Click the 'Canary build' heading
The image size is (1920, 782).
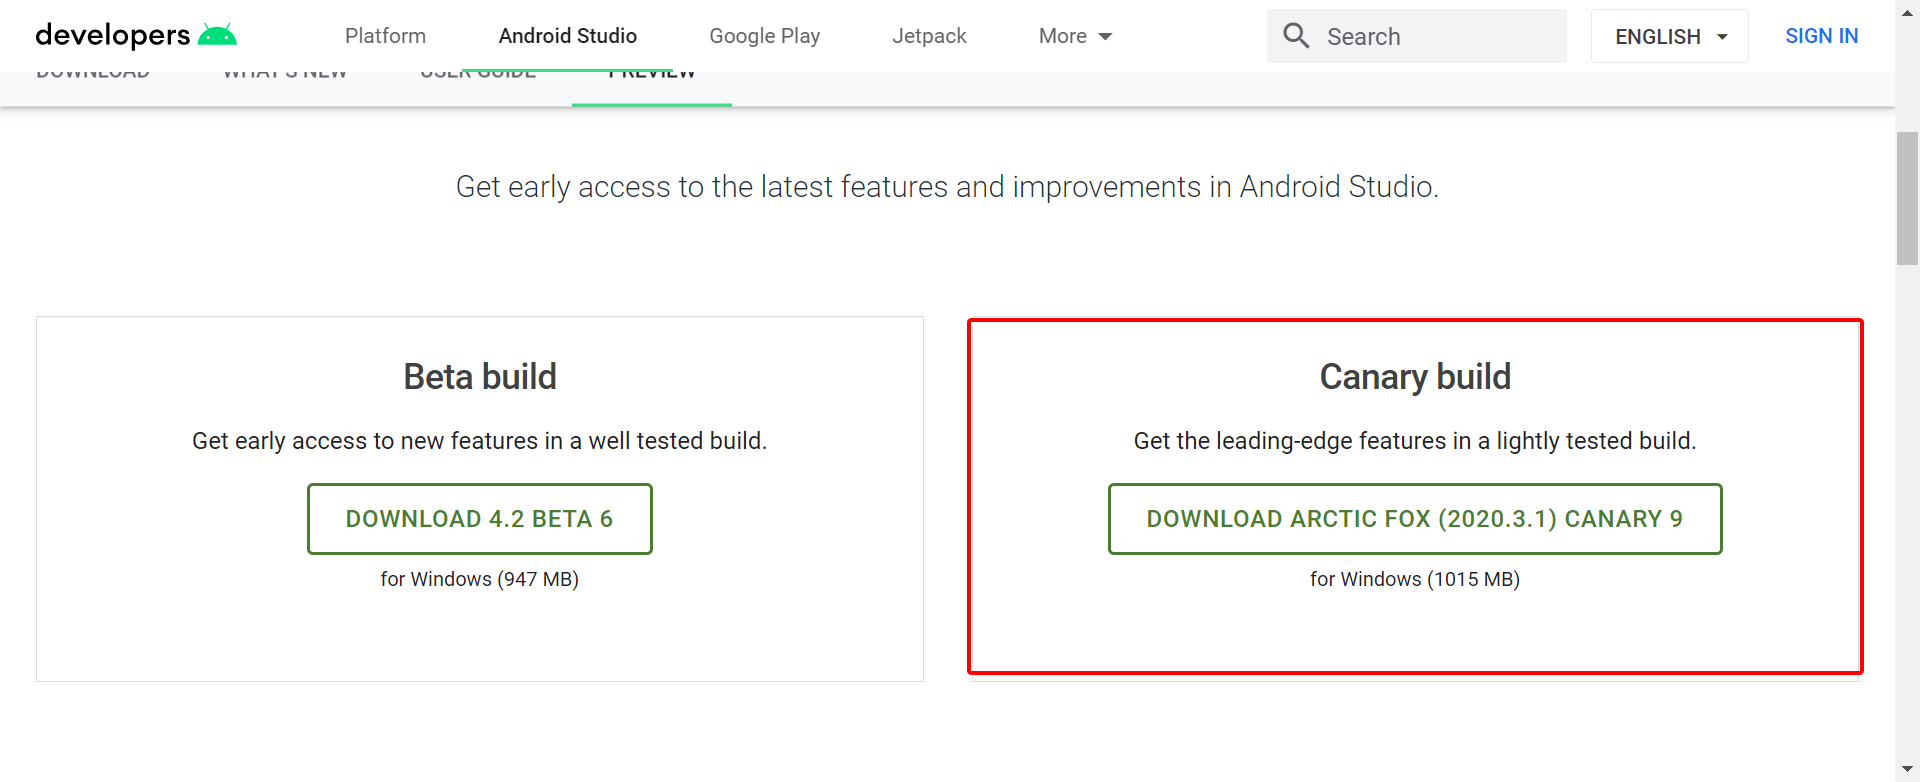coord(1415,377)
